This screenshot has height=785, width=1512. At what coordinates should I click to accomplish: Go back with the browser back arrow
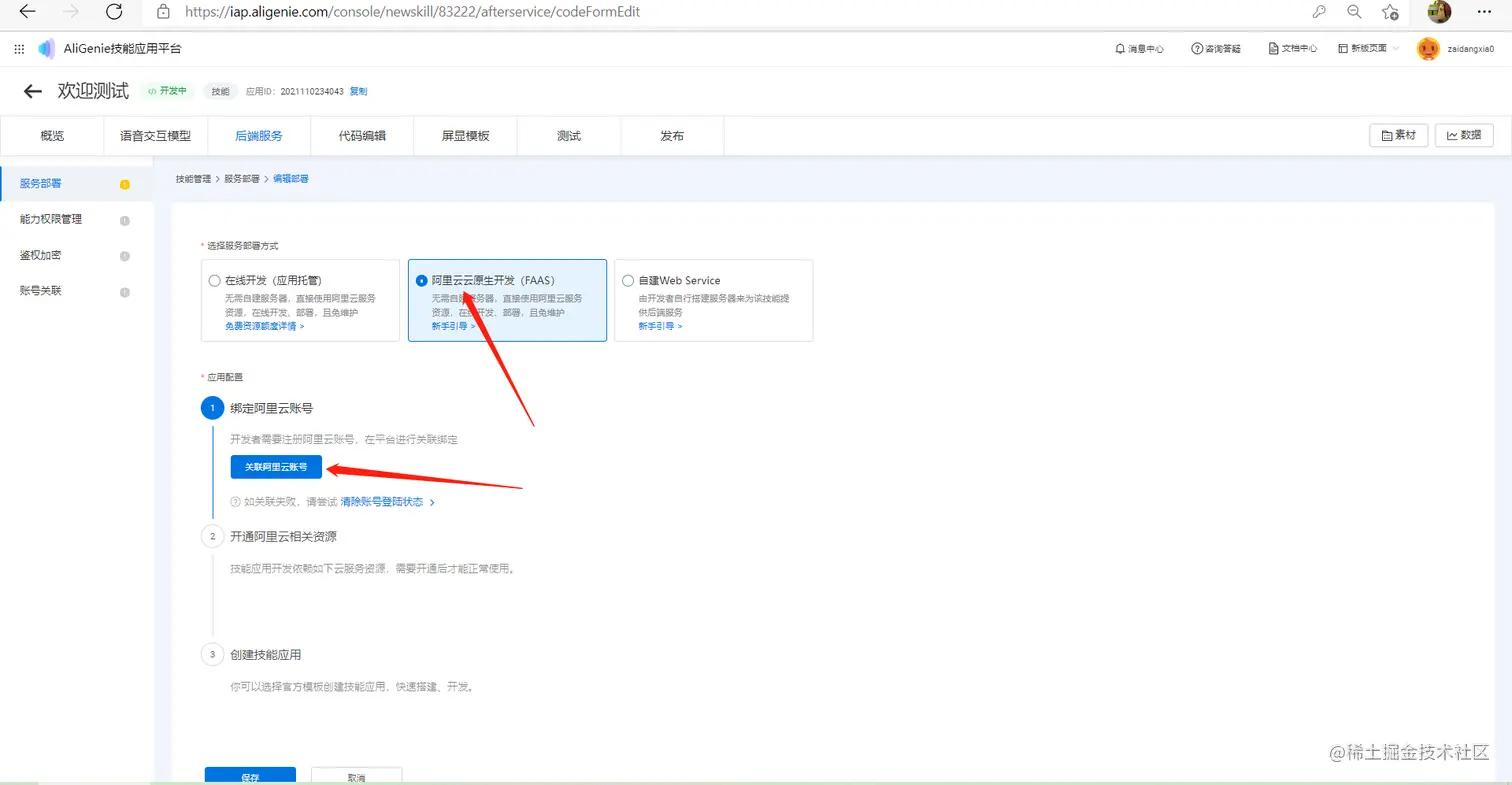tap(28, 12)
